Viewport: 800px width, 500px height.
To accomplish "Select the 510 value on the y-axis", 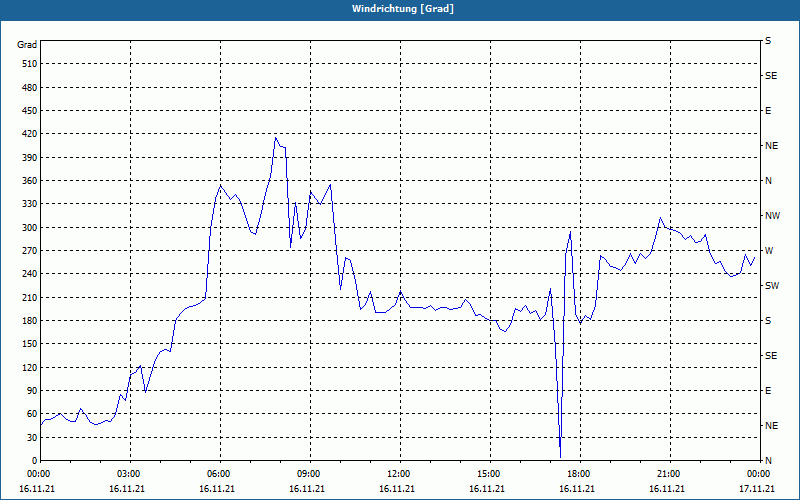I will (x=29, y=64).
